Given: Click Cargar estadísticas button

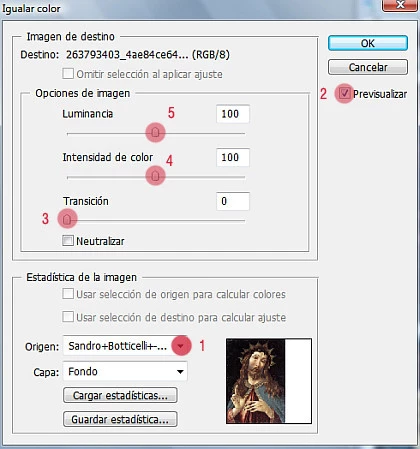Looking at the screenshot, I should pyautogui.click(x=120, y=395).
